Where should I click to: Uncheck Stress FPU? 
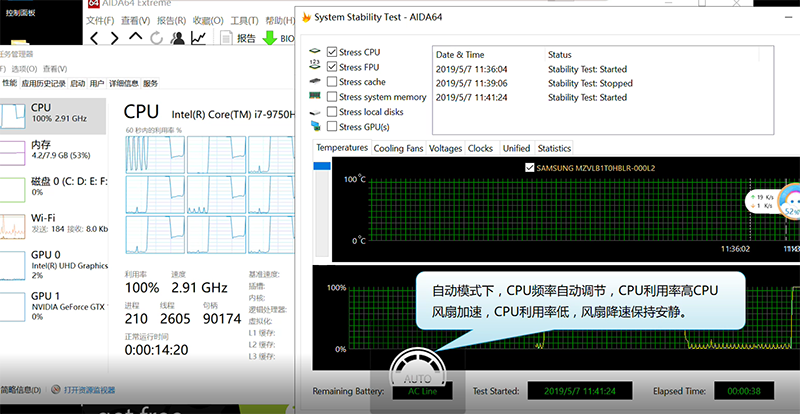click(x=332, y=67)
